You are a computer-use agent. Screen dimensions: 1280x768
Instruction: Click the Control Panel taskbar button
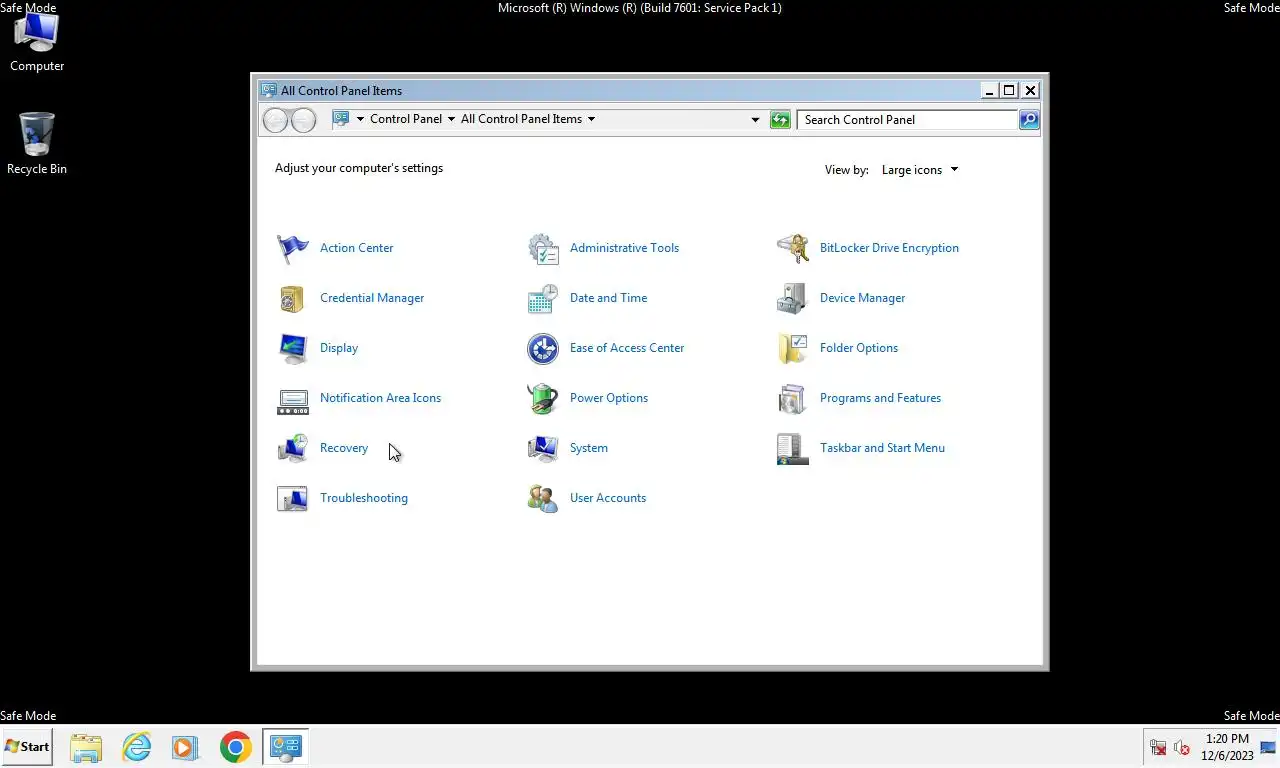point(286,747)
